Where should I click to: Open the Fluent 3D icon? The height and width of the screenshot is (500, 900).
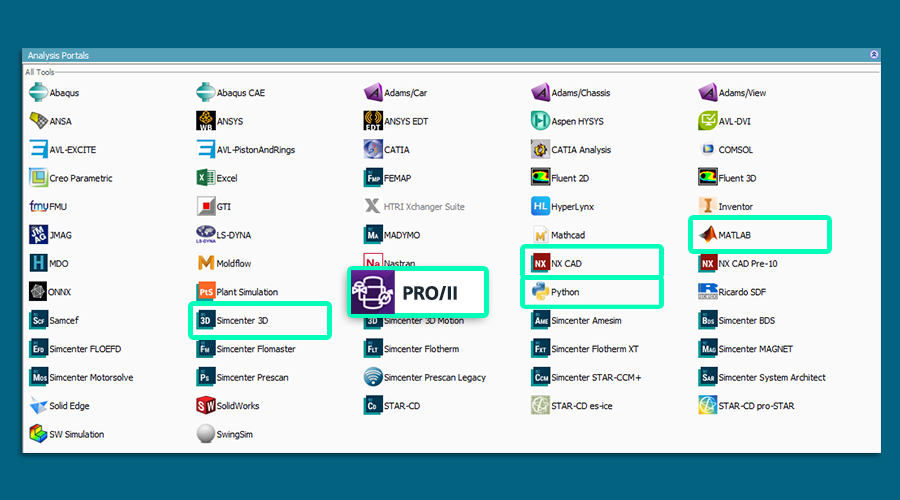click(707, 178)
